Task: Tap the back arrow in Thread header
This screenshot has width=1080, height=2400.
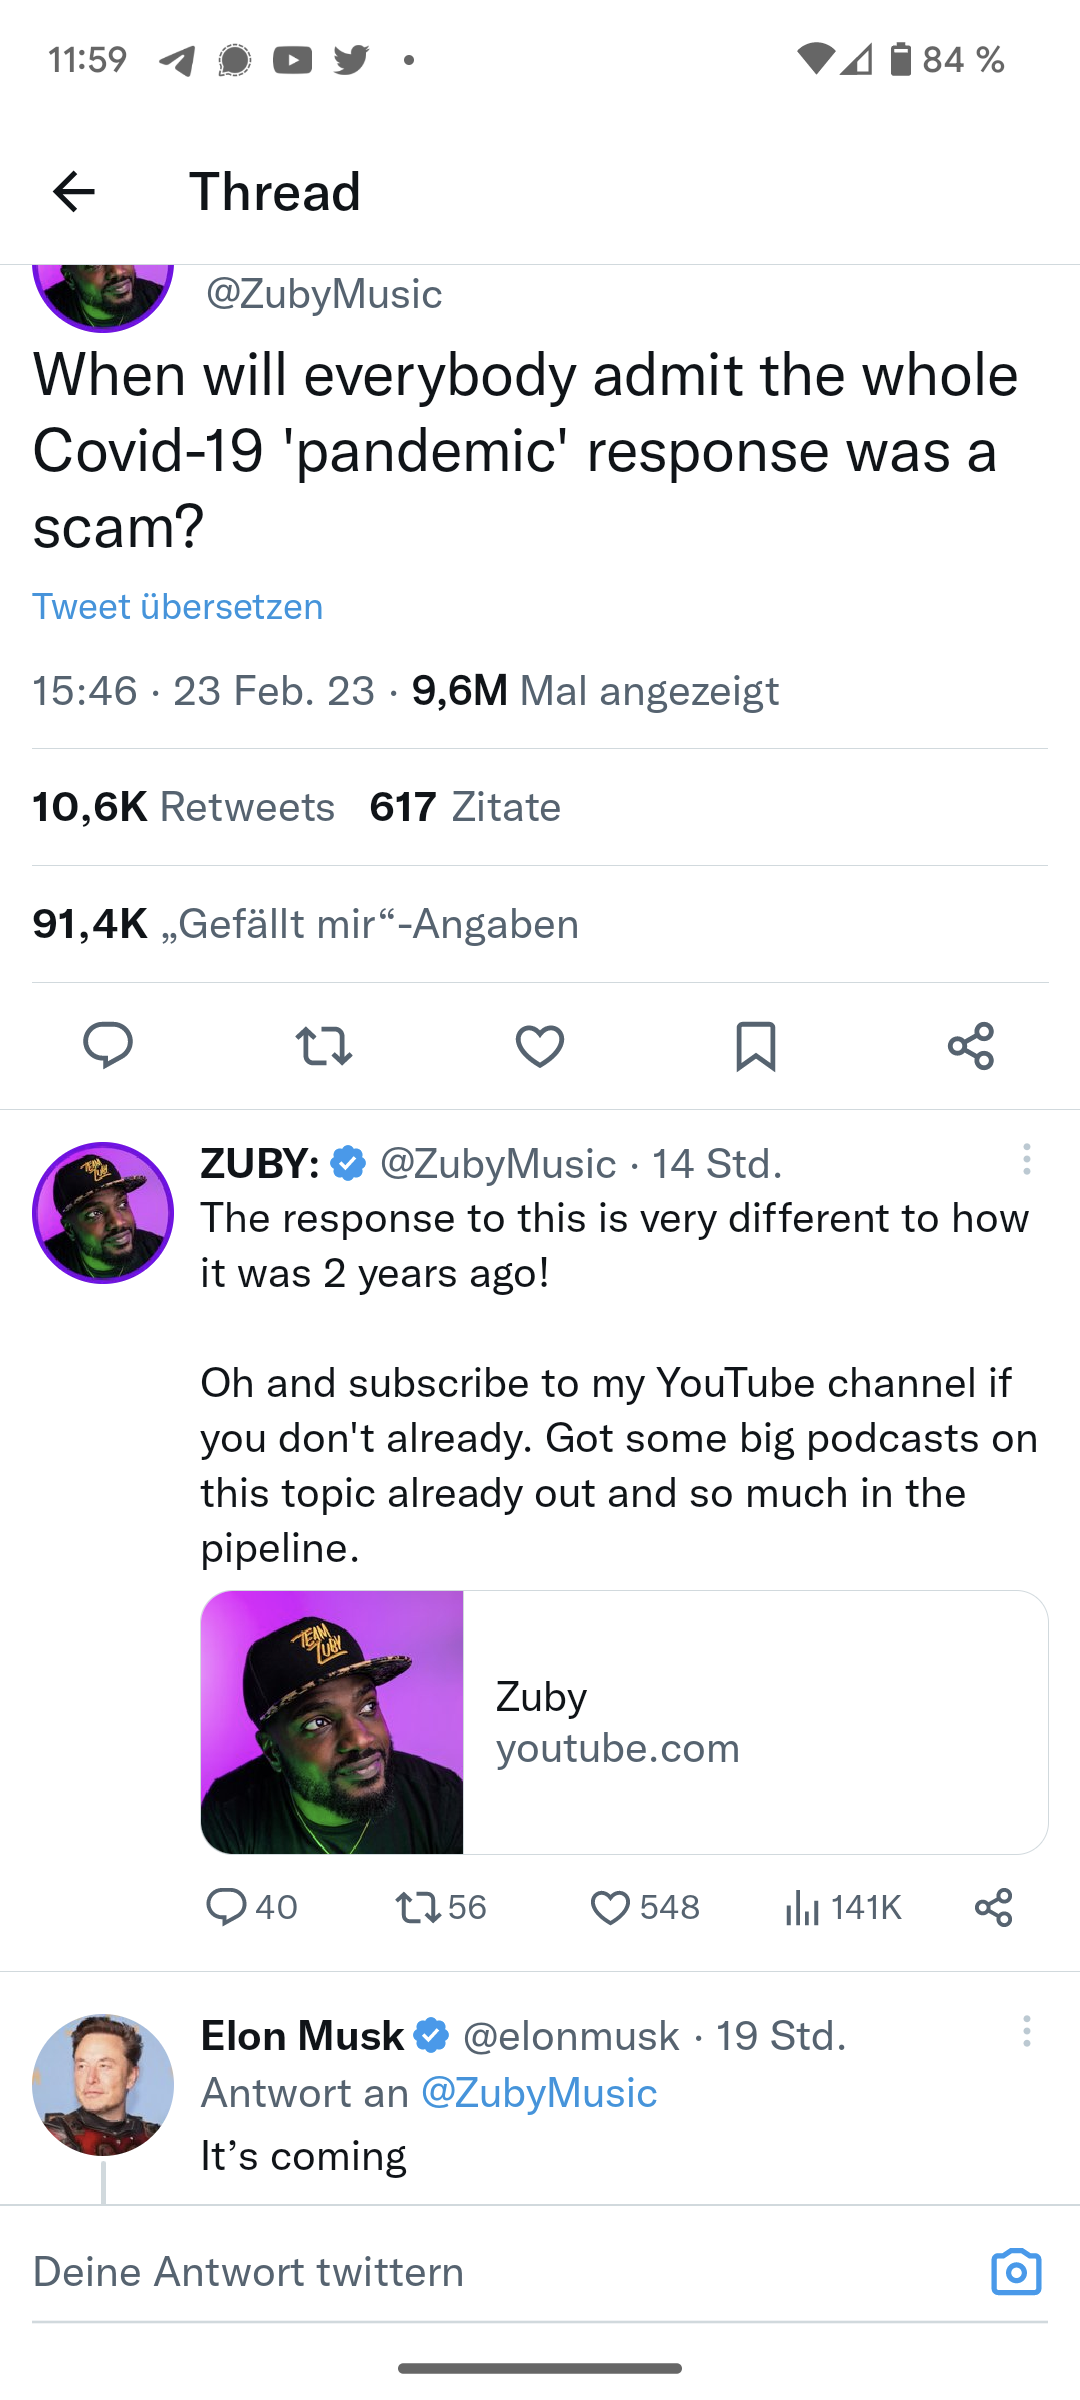Action: click(x=74, y=191)
